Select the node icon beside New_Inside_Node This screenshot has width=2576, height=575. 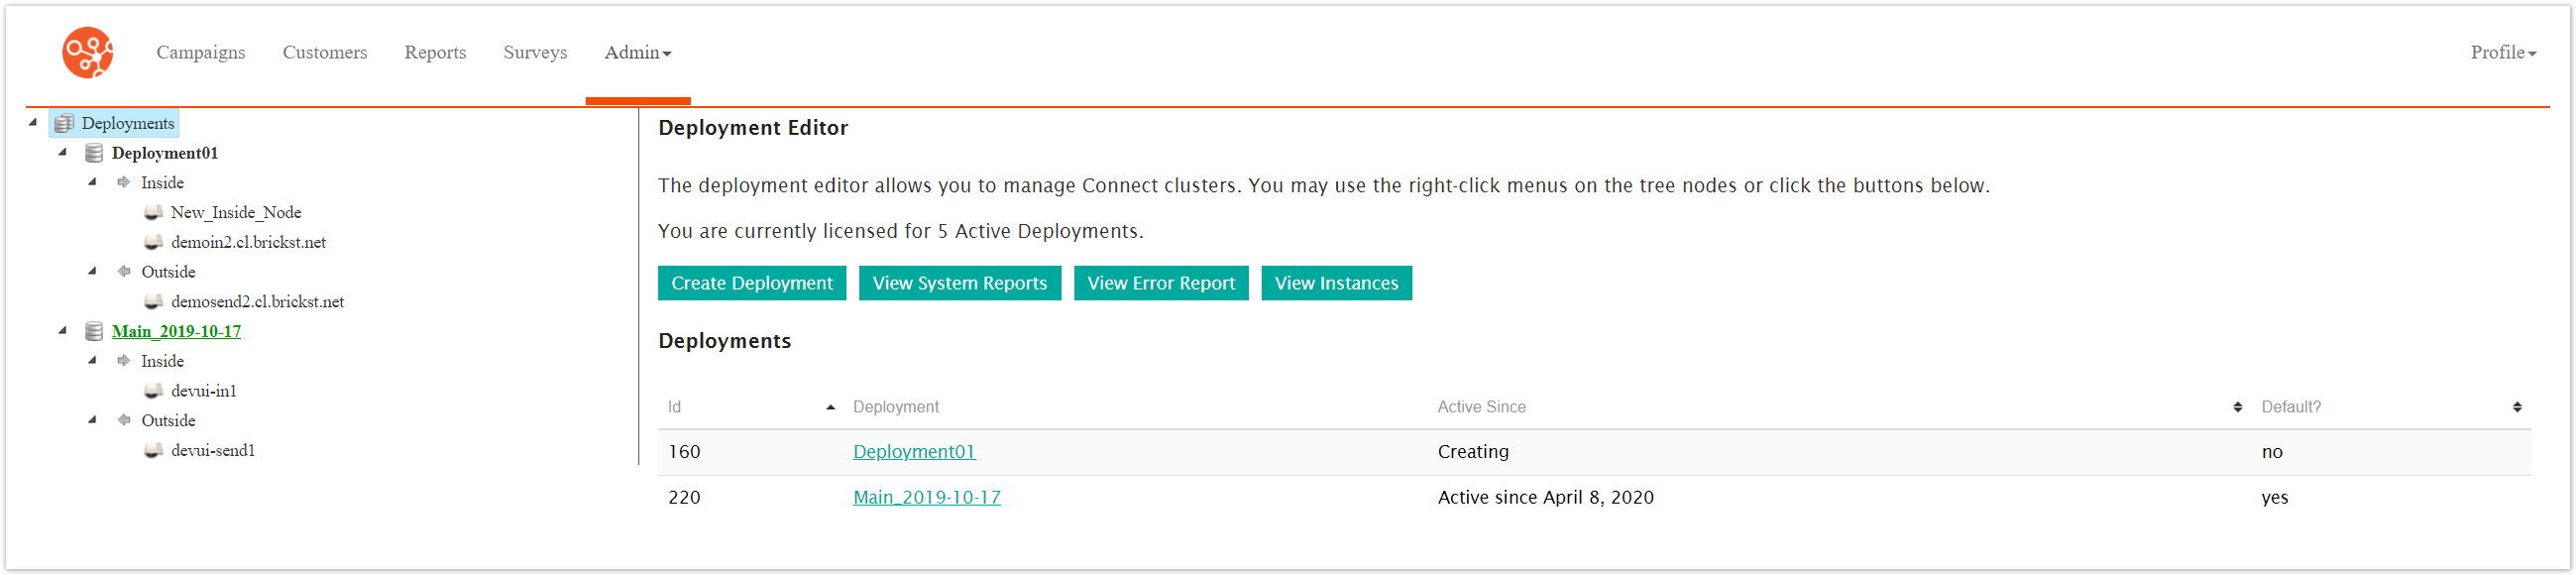[x=152, y=211]
